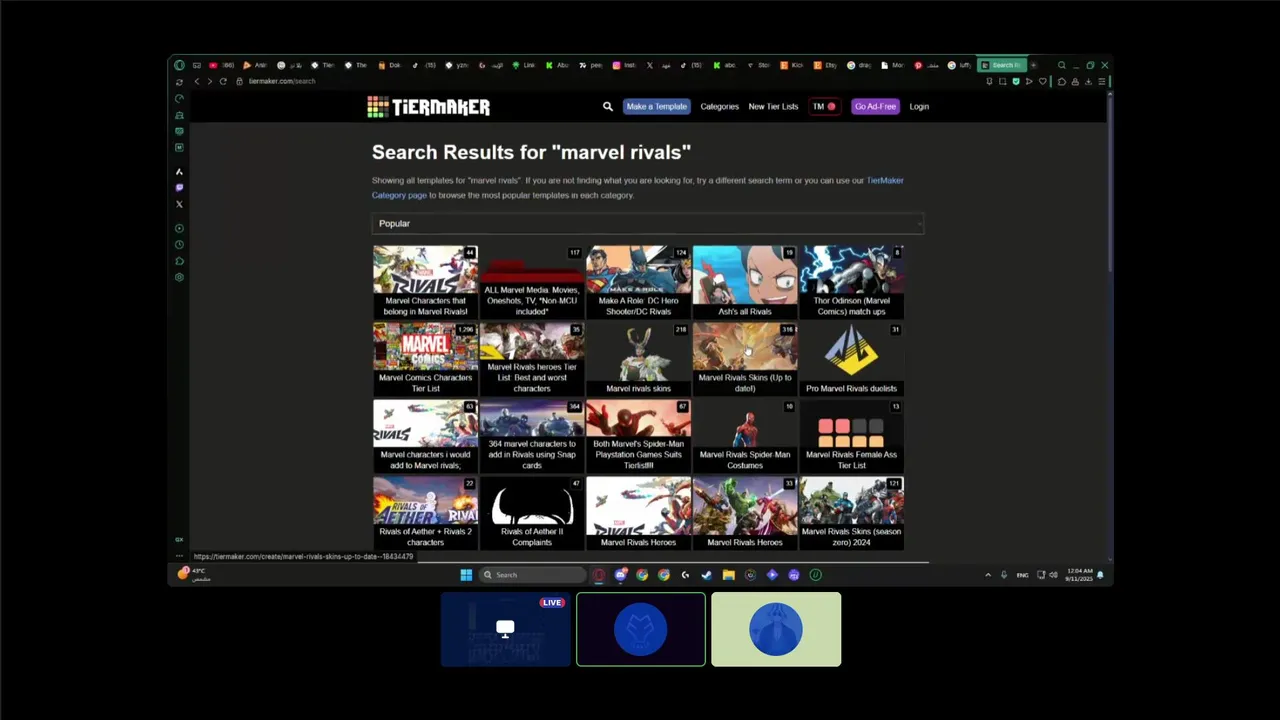Open Marvel rivals skins template

[x=638, y=359]
